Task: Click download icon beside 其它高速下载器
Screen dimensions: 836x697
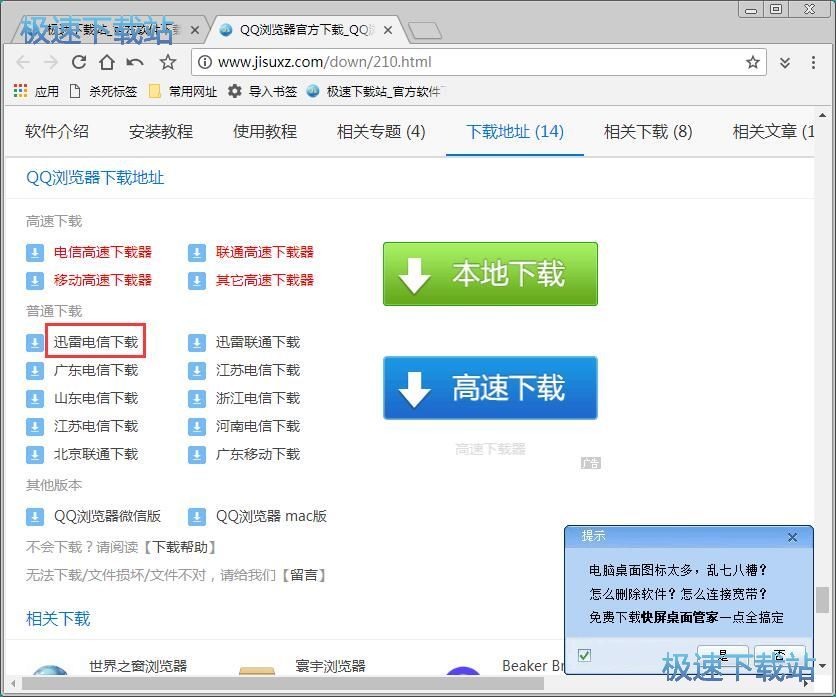Action: pos(197,281)
